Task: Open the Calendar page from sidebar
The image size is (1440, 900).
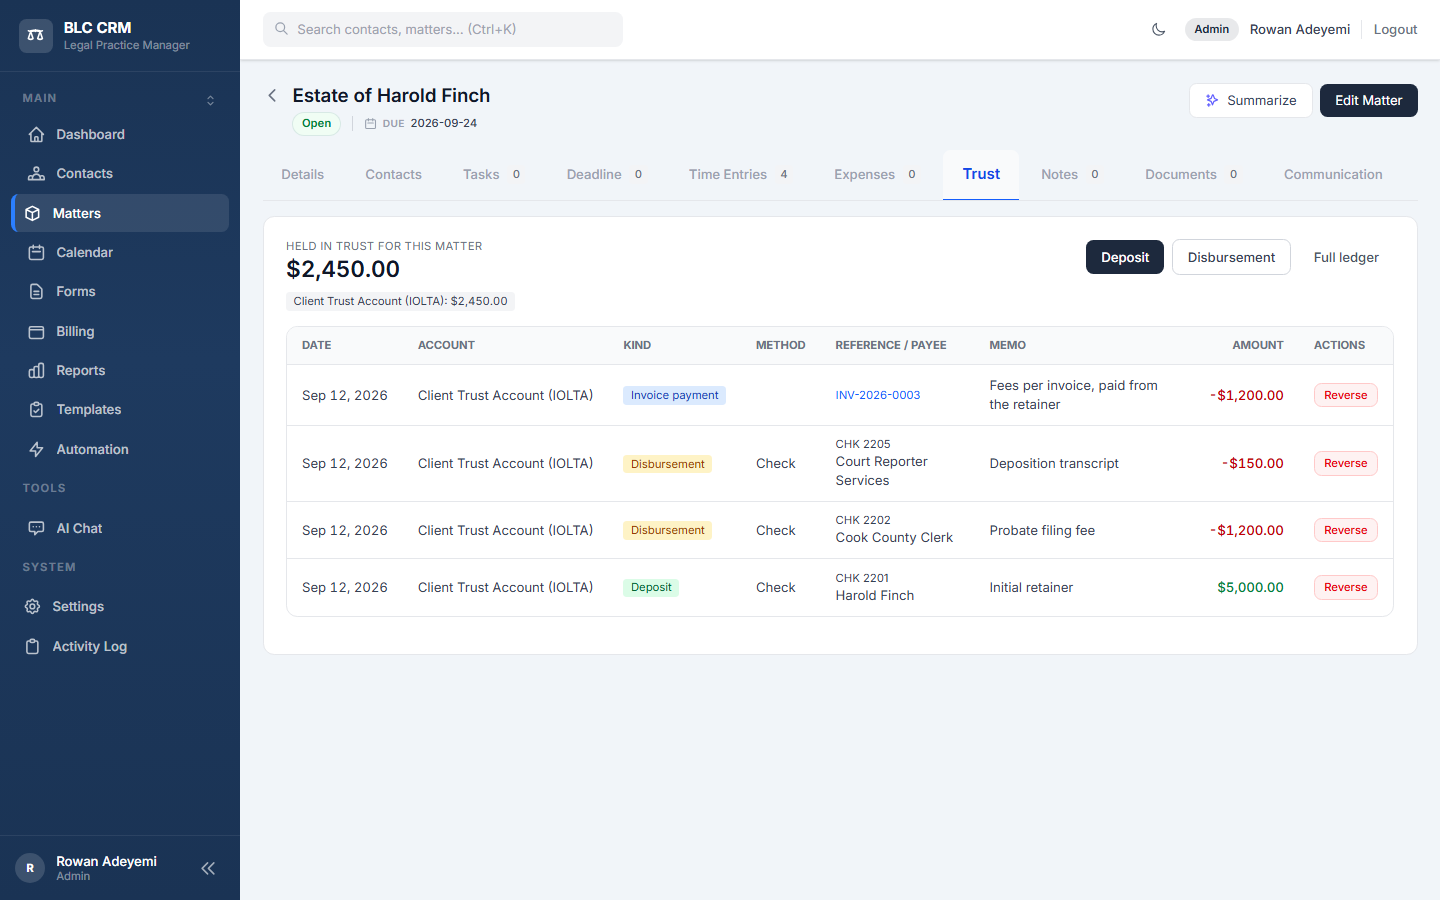Action: tap(120, 252)
